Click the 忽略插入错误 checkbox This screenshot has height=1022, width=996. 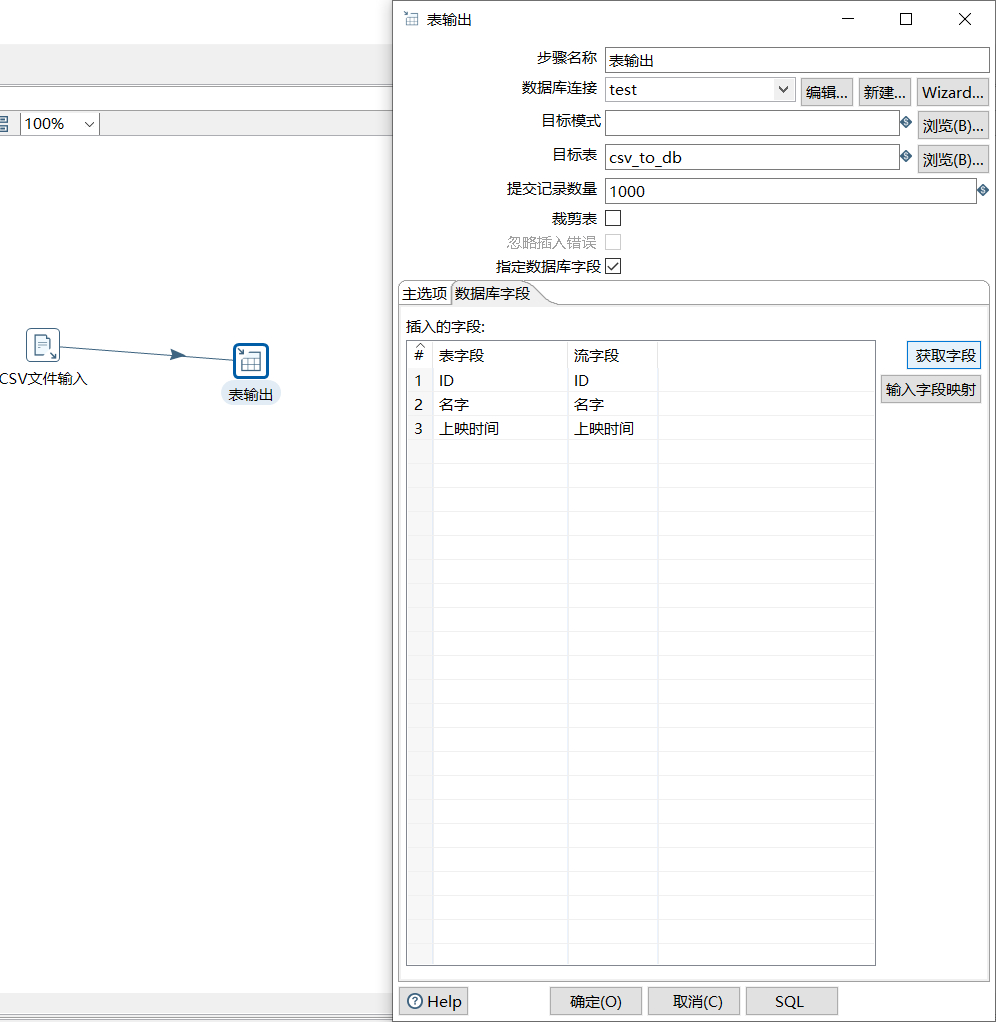tap(613, 242)
